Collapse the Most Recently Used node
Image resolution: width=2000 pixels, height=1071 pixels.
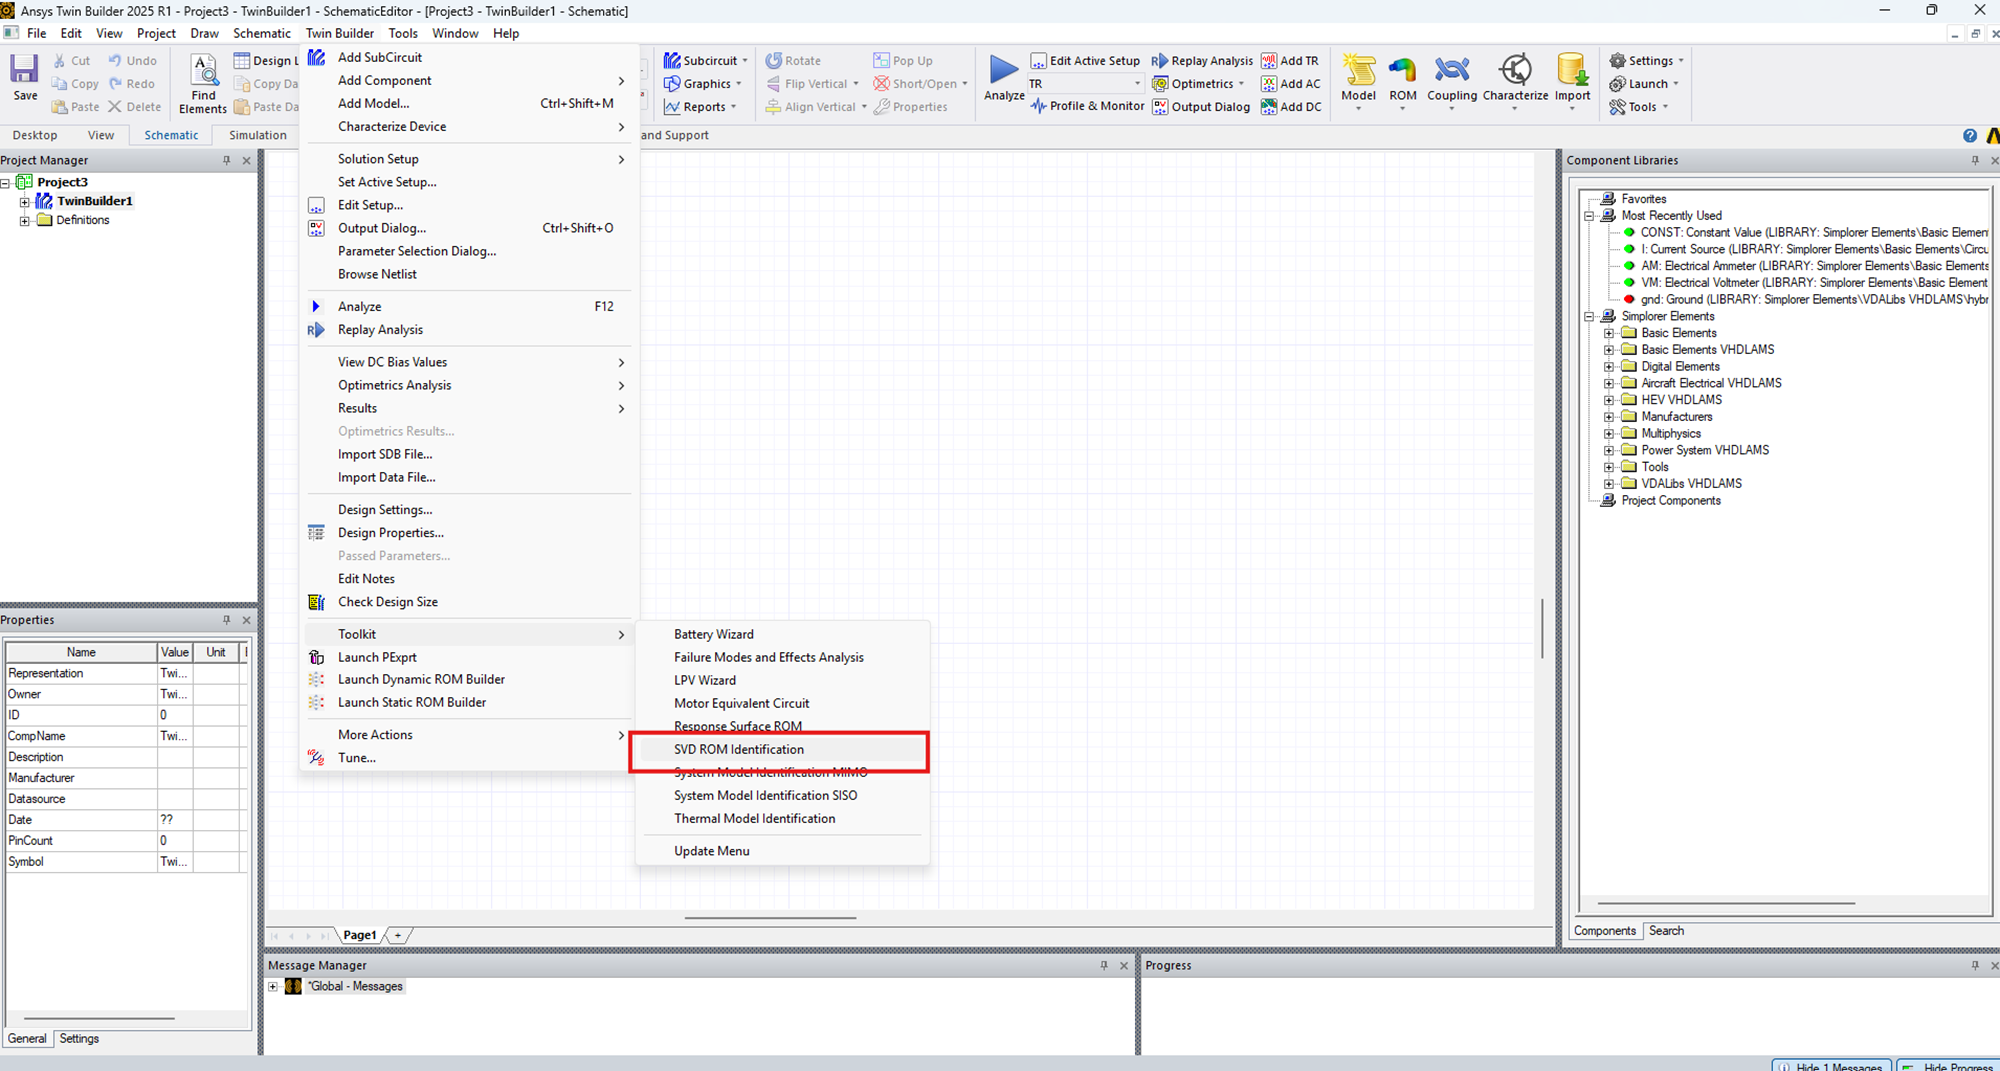click(x=1589, y=216)
